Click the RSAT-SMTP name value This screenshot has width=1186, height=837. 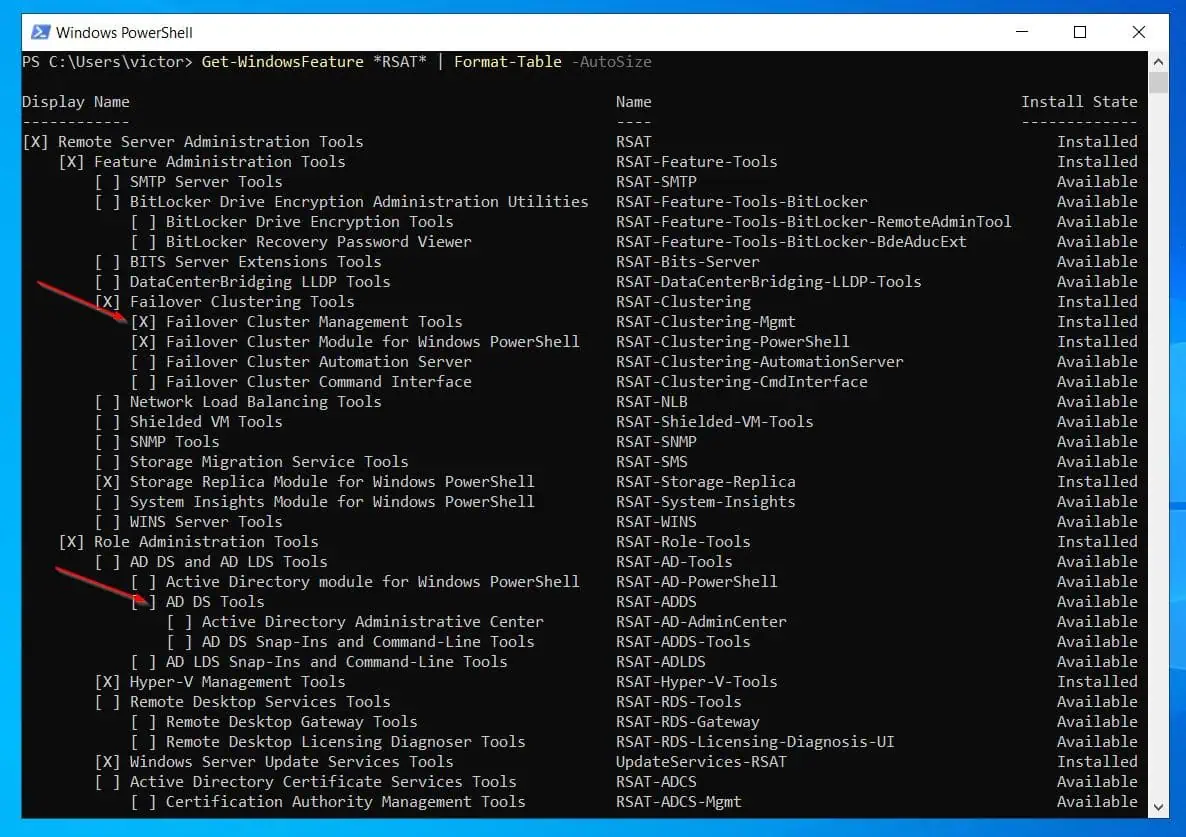coord(656,181)
